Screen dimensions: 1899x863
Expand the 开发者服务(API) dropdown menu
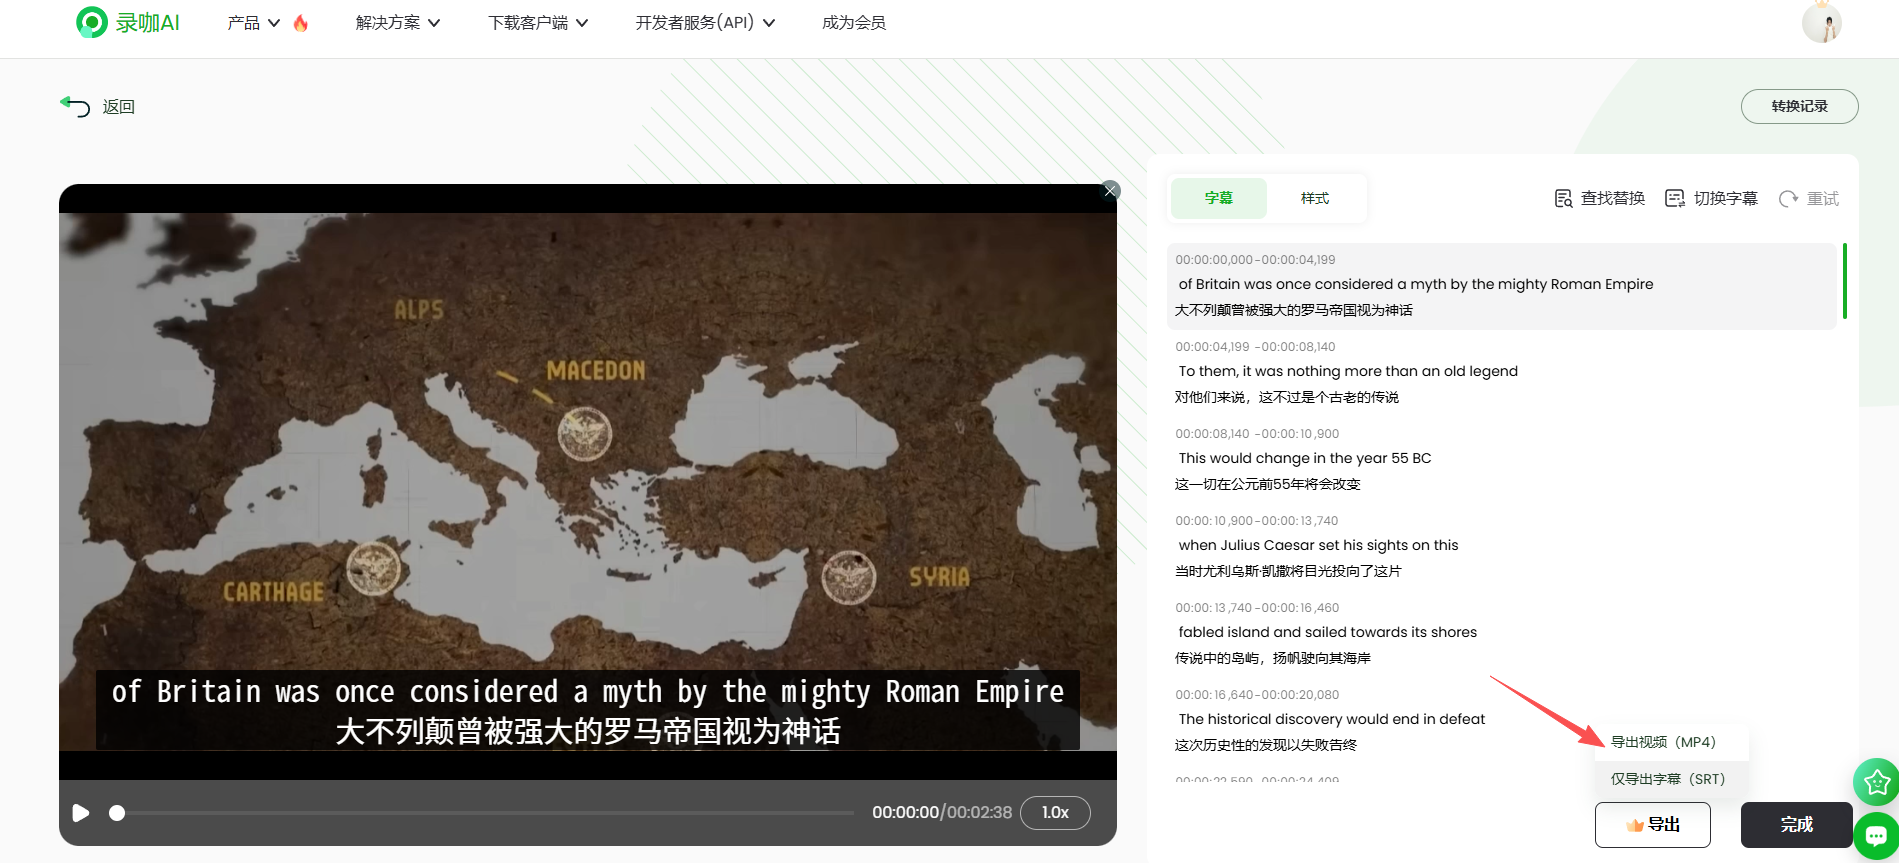(x=705, y=23)
